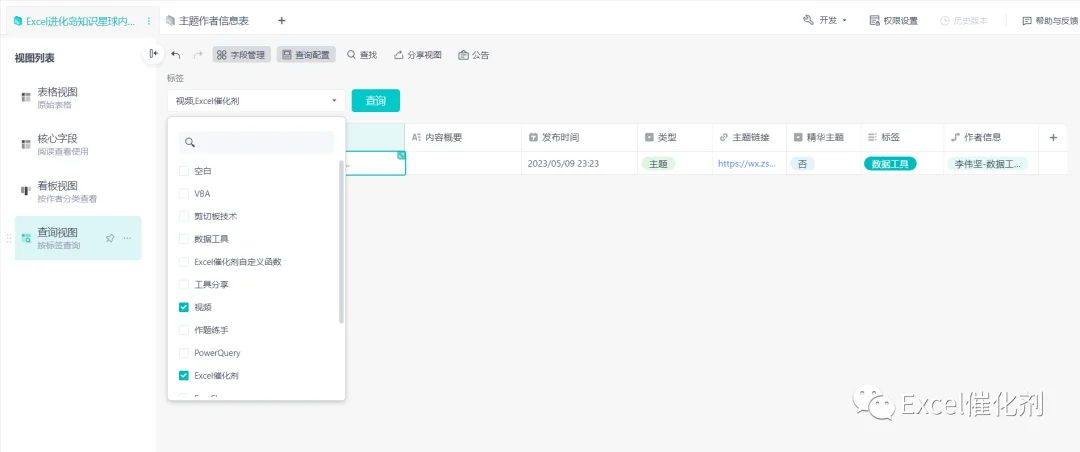The width and height of the screenshot is (1080, 452).
Task: Check the 数据工具 option in list
Action: (x=184, y=239)
